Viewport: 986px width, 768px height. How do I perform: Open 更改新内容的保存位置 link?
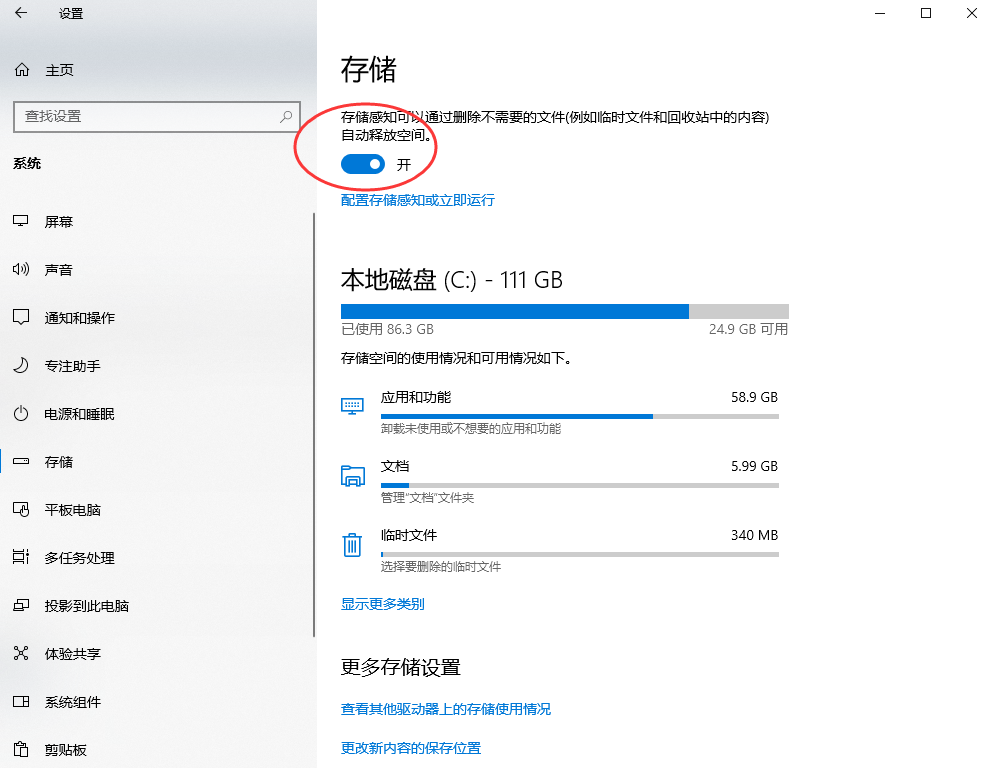tap(411, 748)
